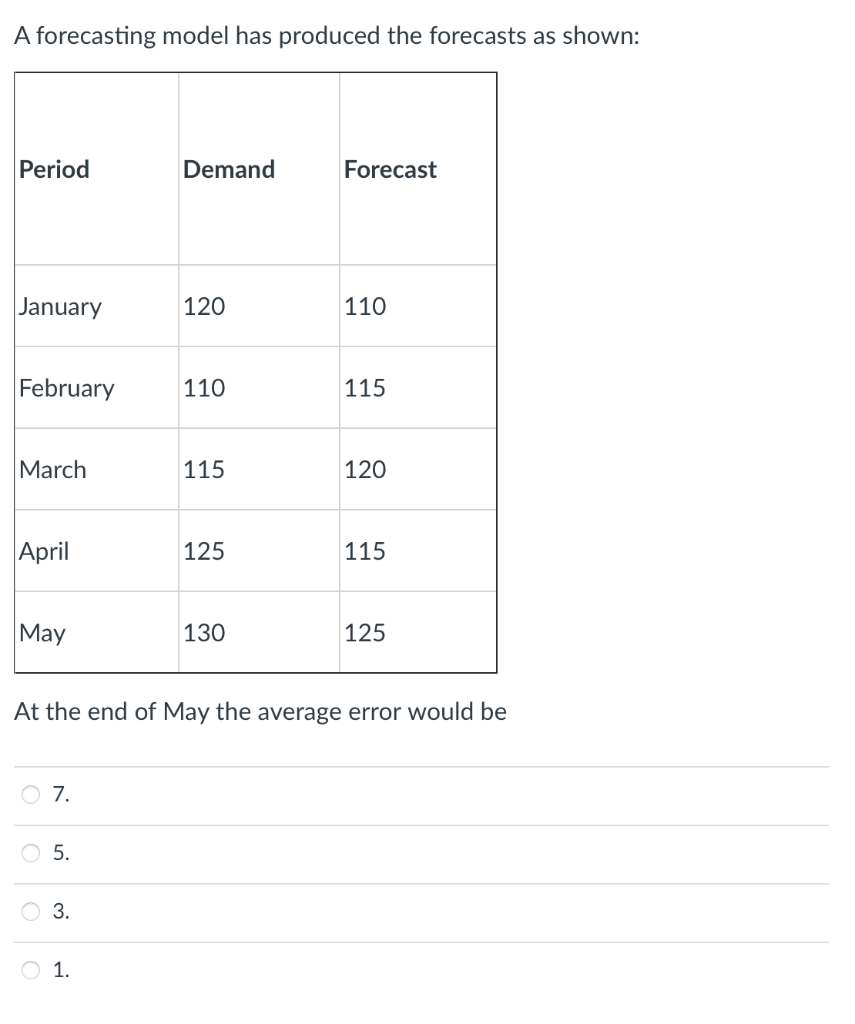Click the May row label

pyautogui.click(x=40, y=632)
